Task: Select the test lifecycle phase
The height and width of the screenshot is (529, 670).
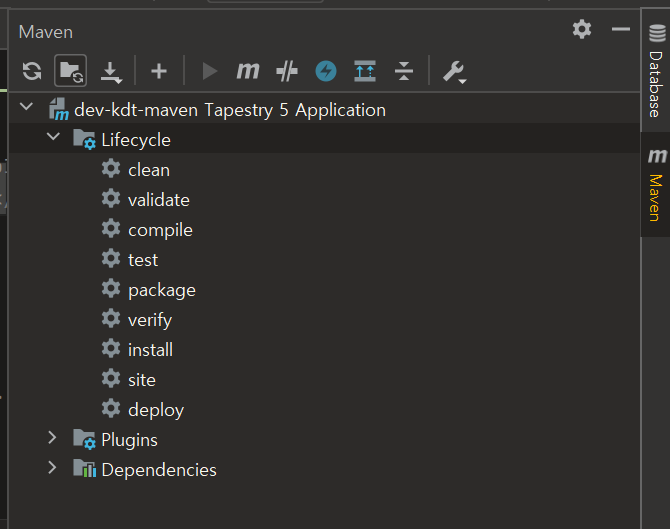Action: [143, 260]
